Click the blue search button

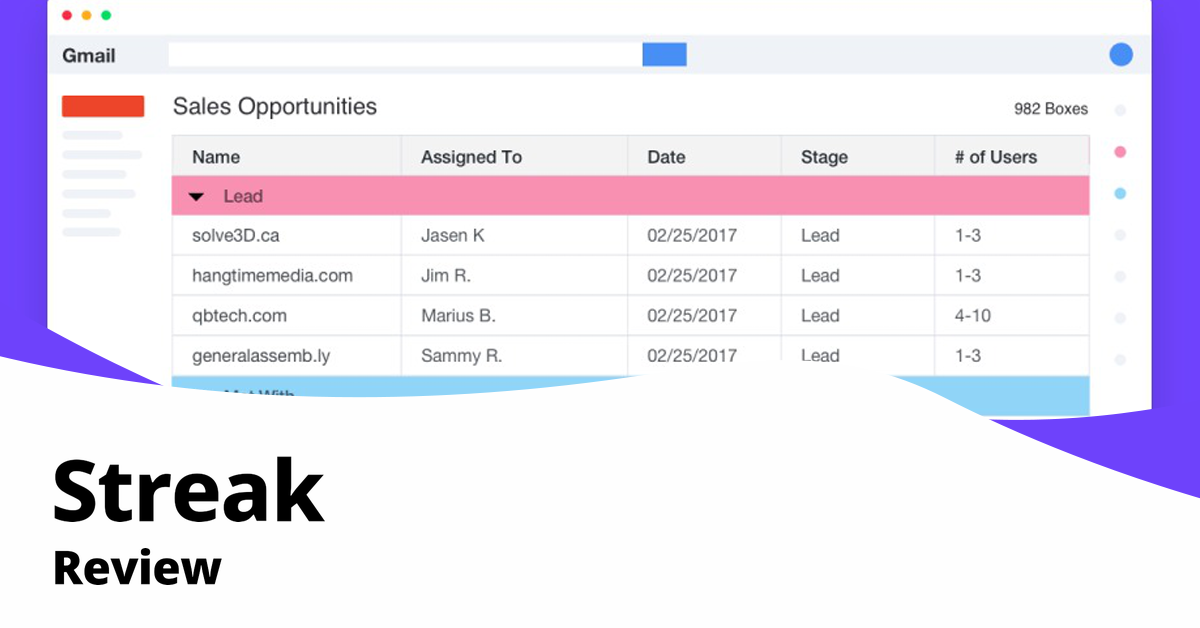664,54
